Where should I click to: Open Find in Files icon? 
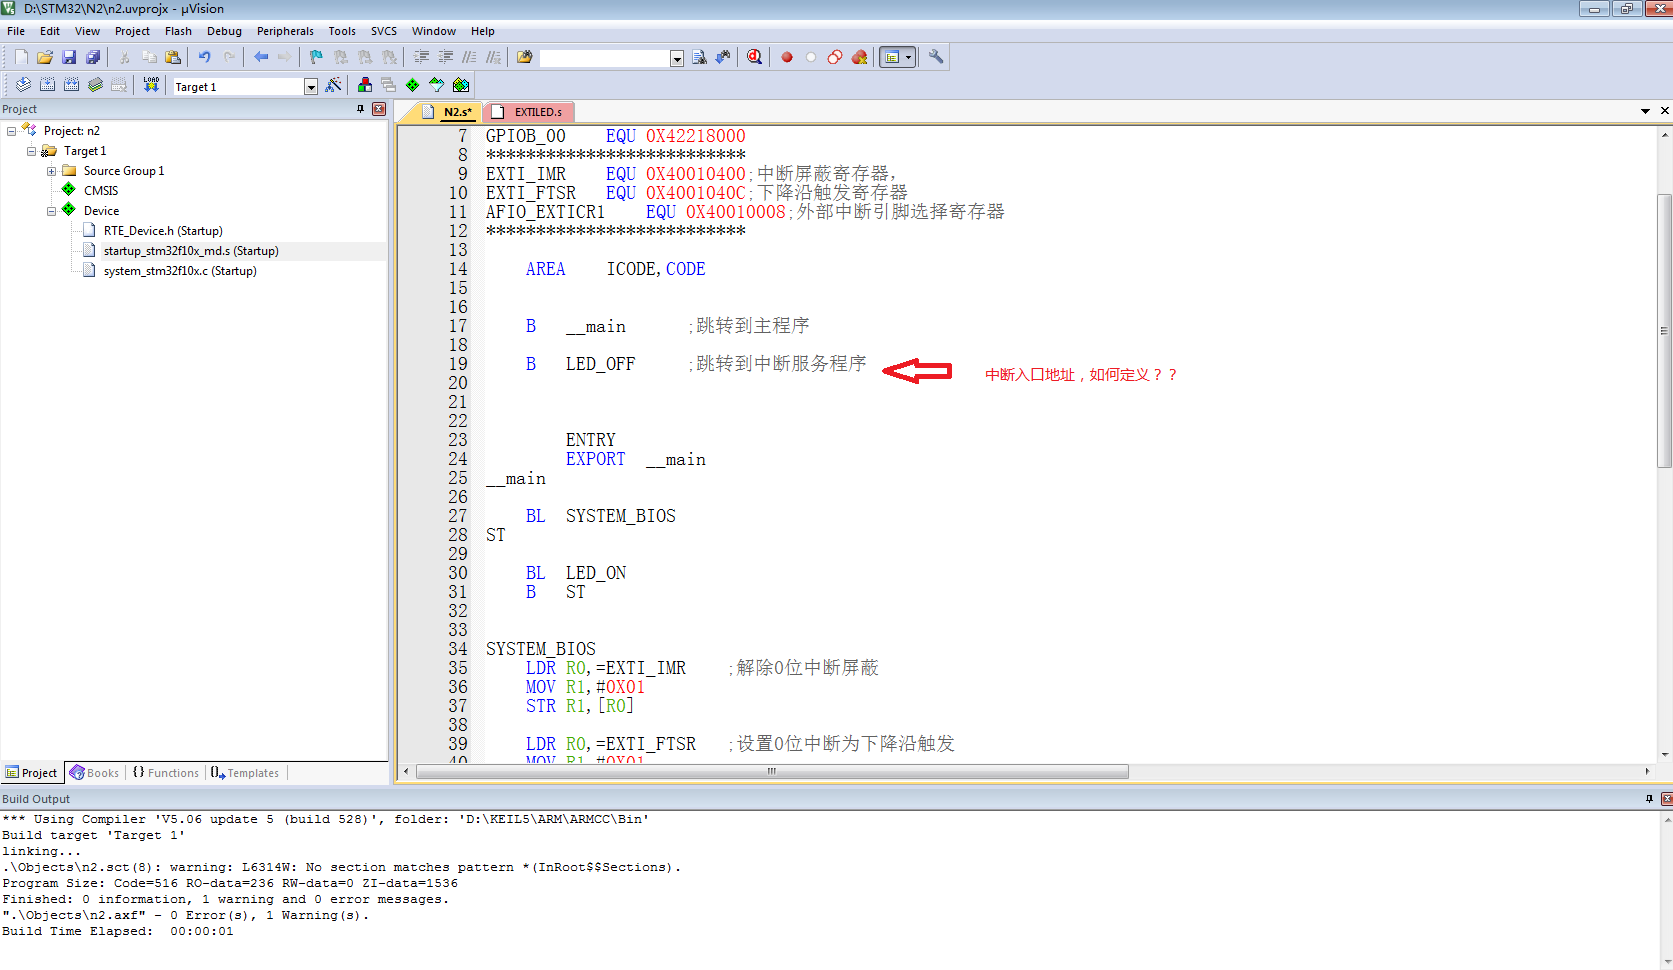pos(525,57)
